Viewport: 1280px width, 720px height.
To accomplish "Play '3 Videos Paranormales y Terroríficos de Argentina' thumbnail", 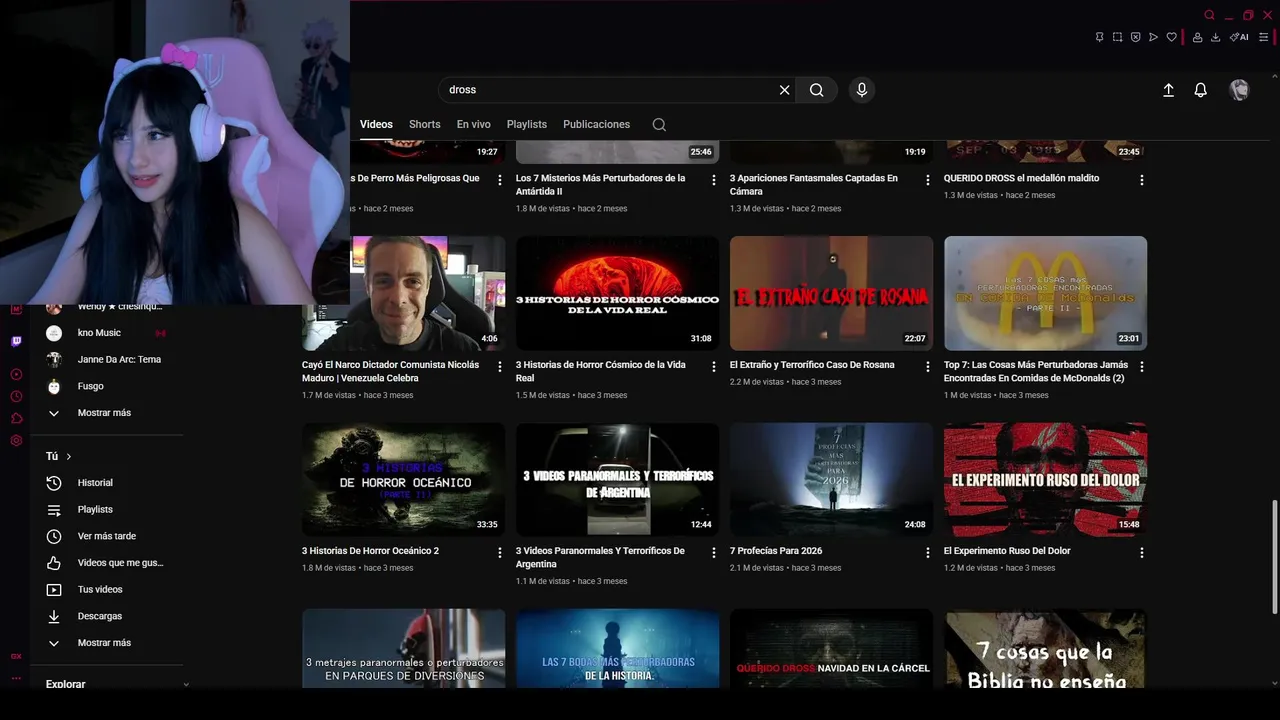I will [617, 479].
